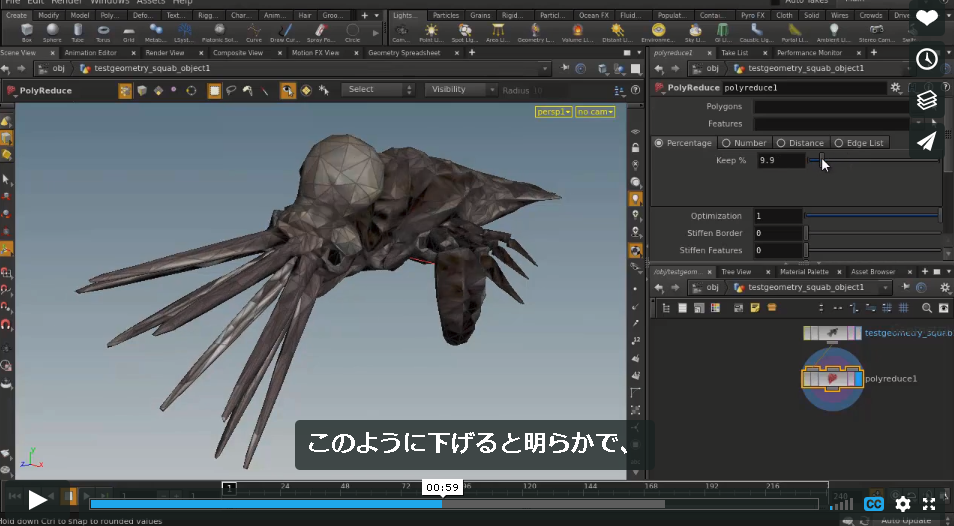954x526 pixels.
Task: Select the Box shelf tool
Action: click(x=26, y=32)
